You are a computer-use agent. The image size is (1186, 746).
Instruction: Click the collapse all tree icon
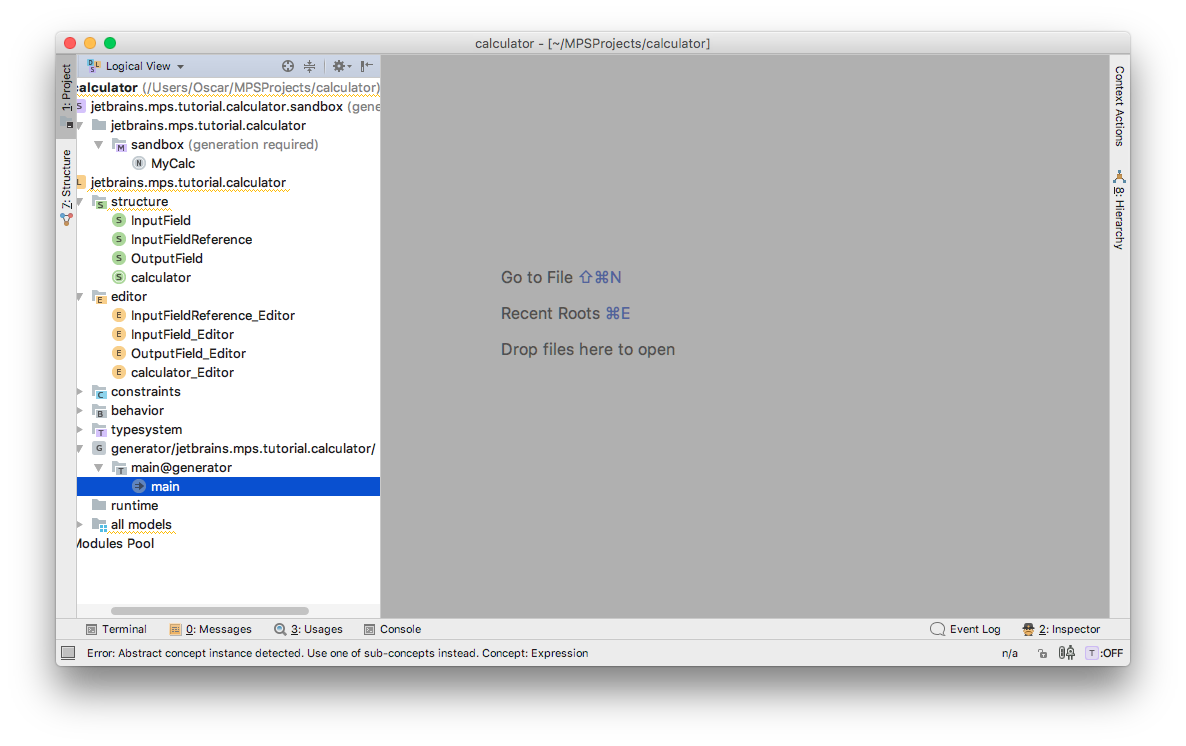coord(309,67)
